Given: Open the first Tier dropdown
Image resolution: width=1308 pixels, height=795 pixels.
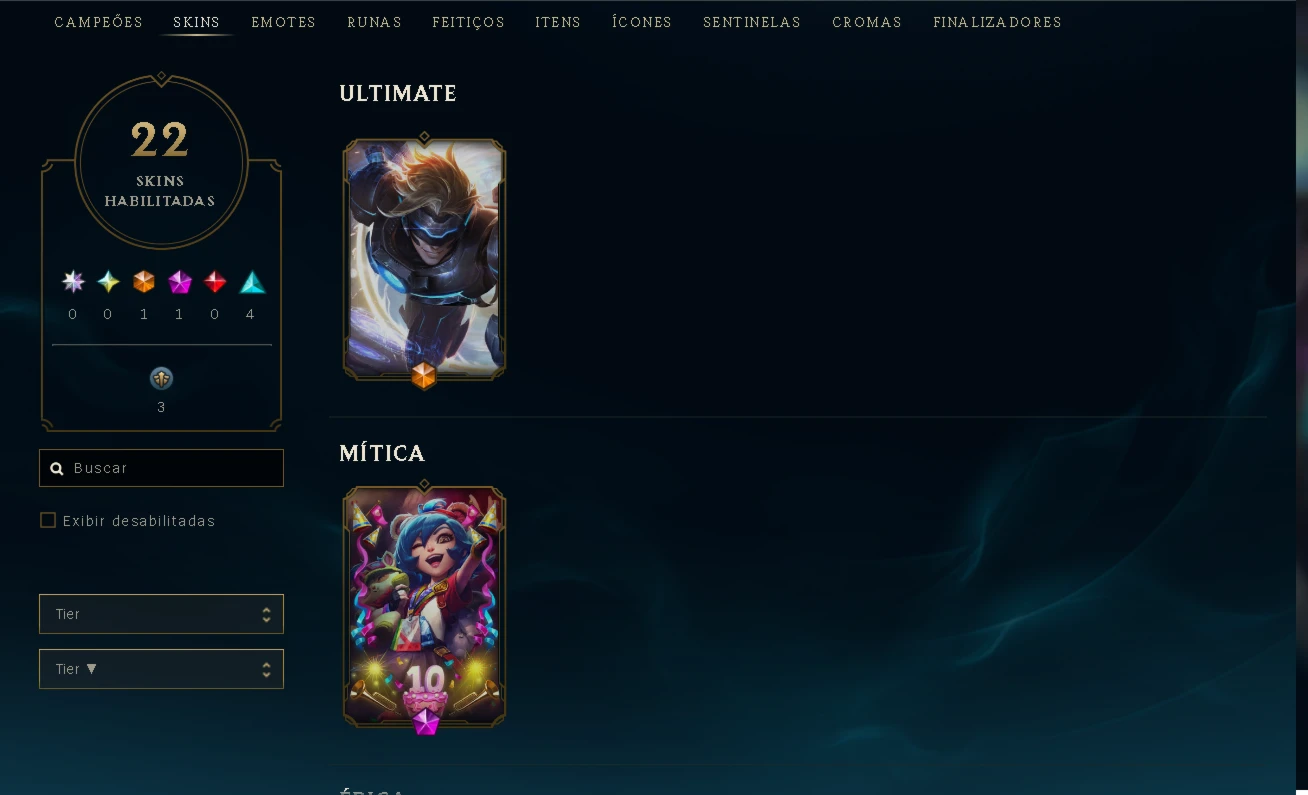Looking at the screenshot, I should [x=161, y=614].
